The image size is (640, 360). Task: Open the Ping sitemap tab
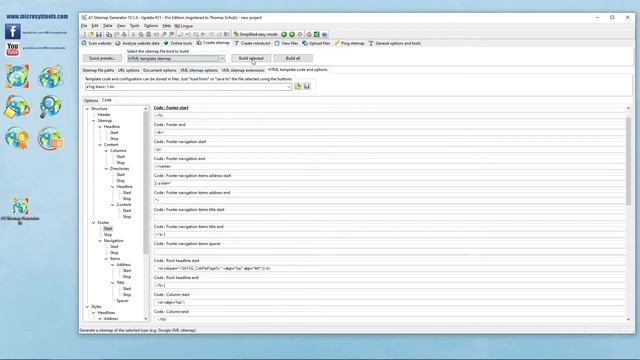coord(349,43)
